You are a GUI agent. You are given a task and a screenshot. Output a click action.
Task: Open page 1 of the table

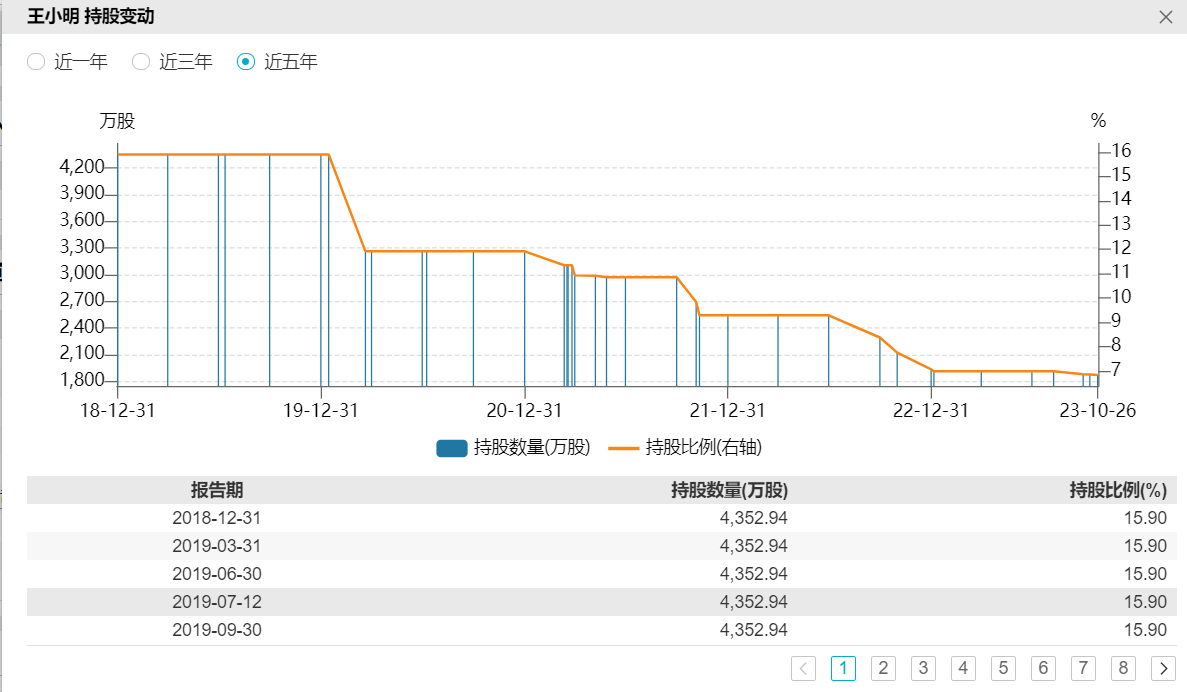click(x=843, y=669)
